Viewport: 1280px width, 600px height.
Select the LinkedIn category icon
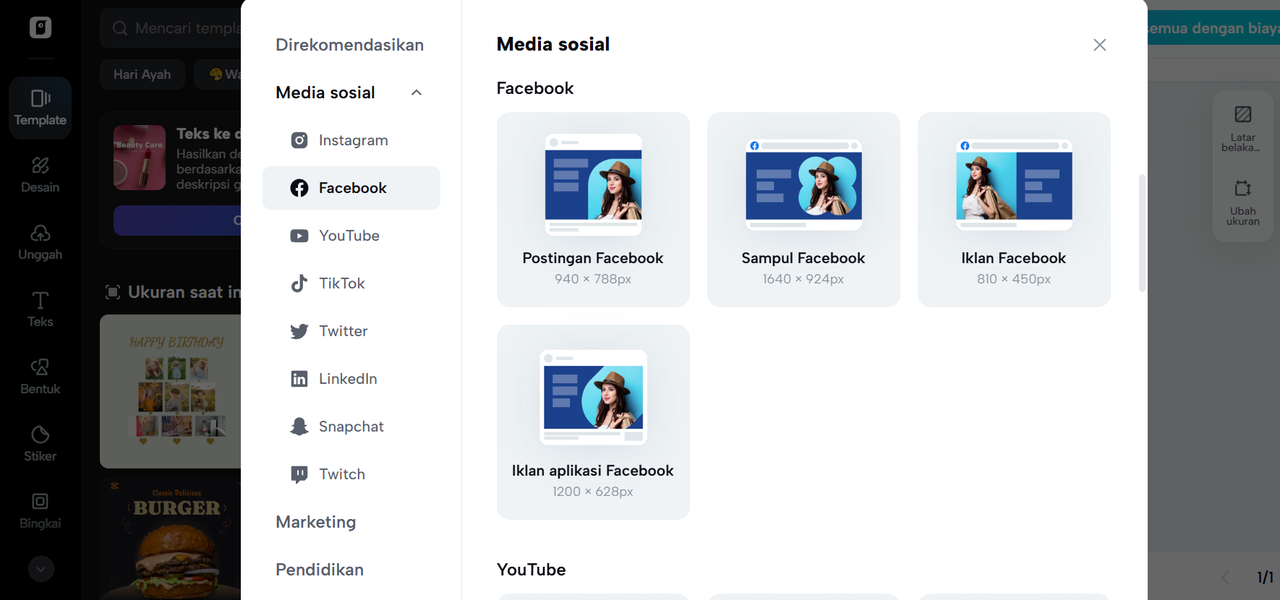[299, 378]
